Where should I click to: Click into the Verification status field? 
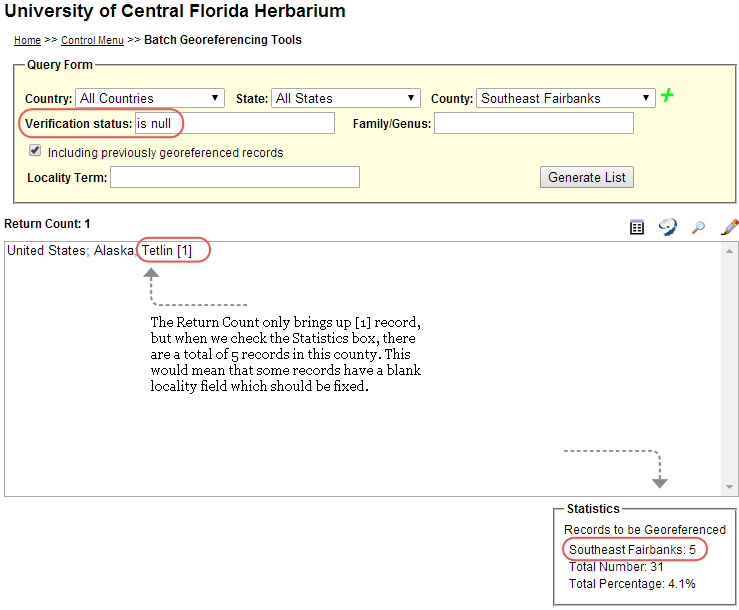[x=235, y=123]
